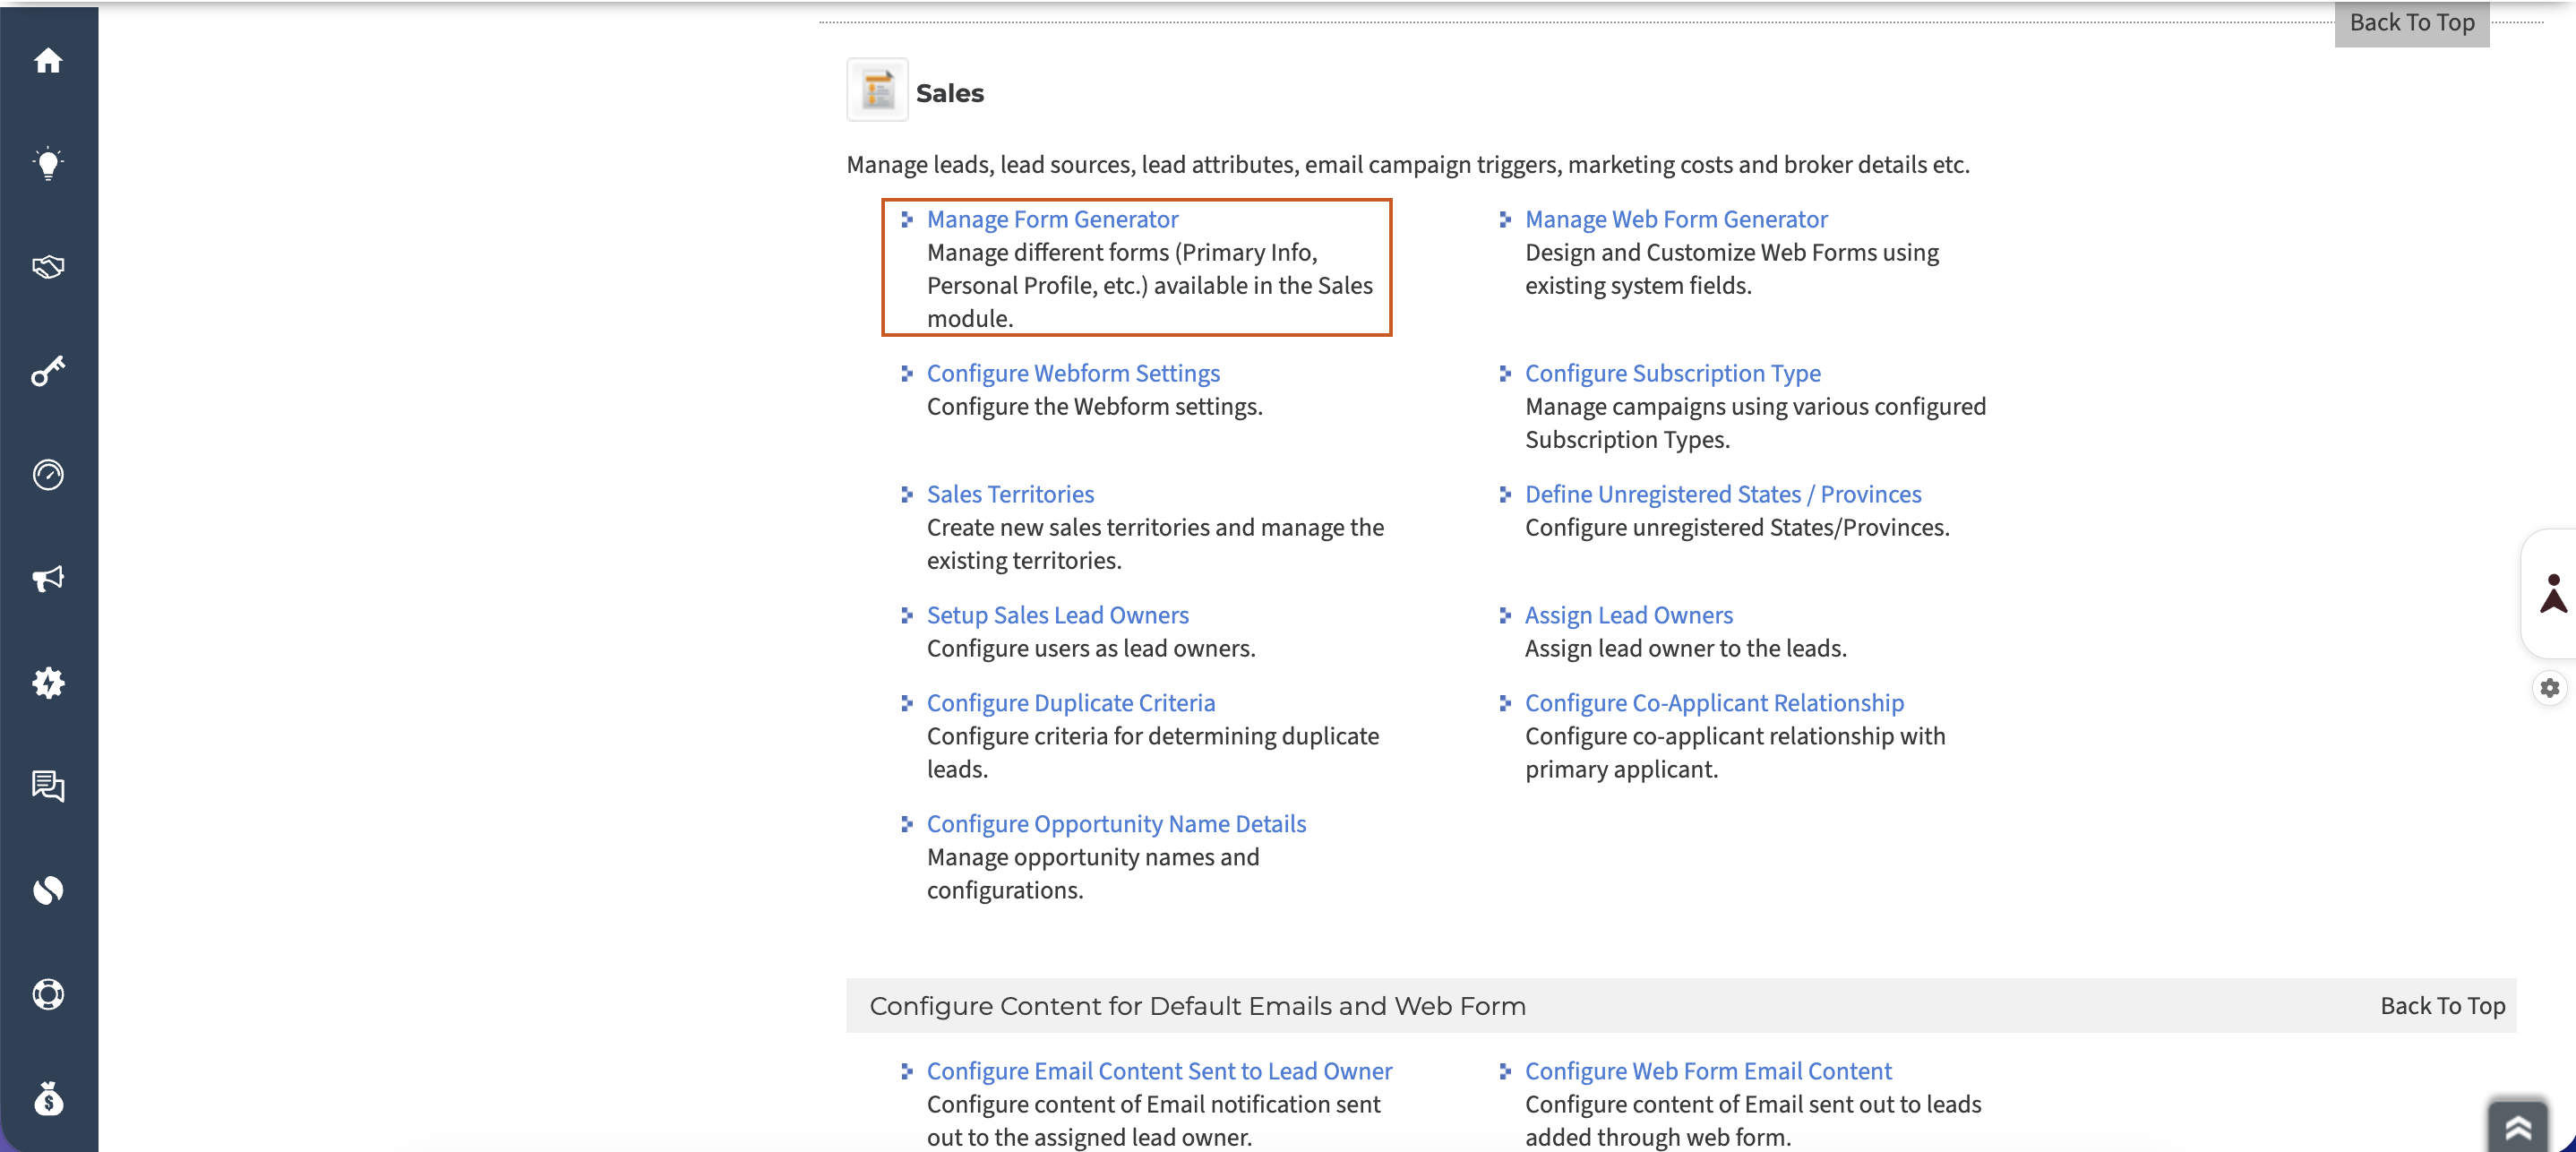
Task: Open the gear badge icon in sidebar
Action: pyautogui.click(x=48, y=683)
